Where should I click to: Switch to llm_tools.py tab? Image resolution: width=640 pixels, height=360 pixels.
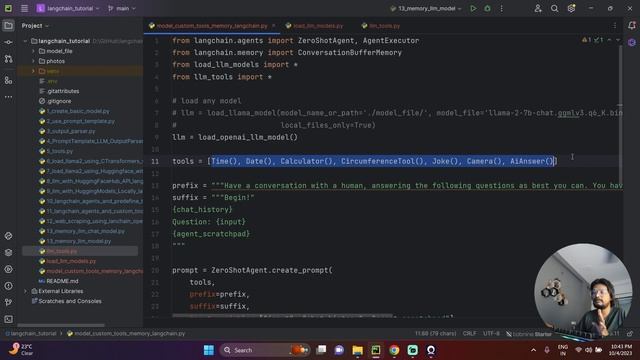[x=381, y=26]
